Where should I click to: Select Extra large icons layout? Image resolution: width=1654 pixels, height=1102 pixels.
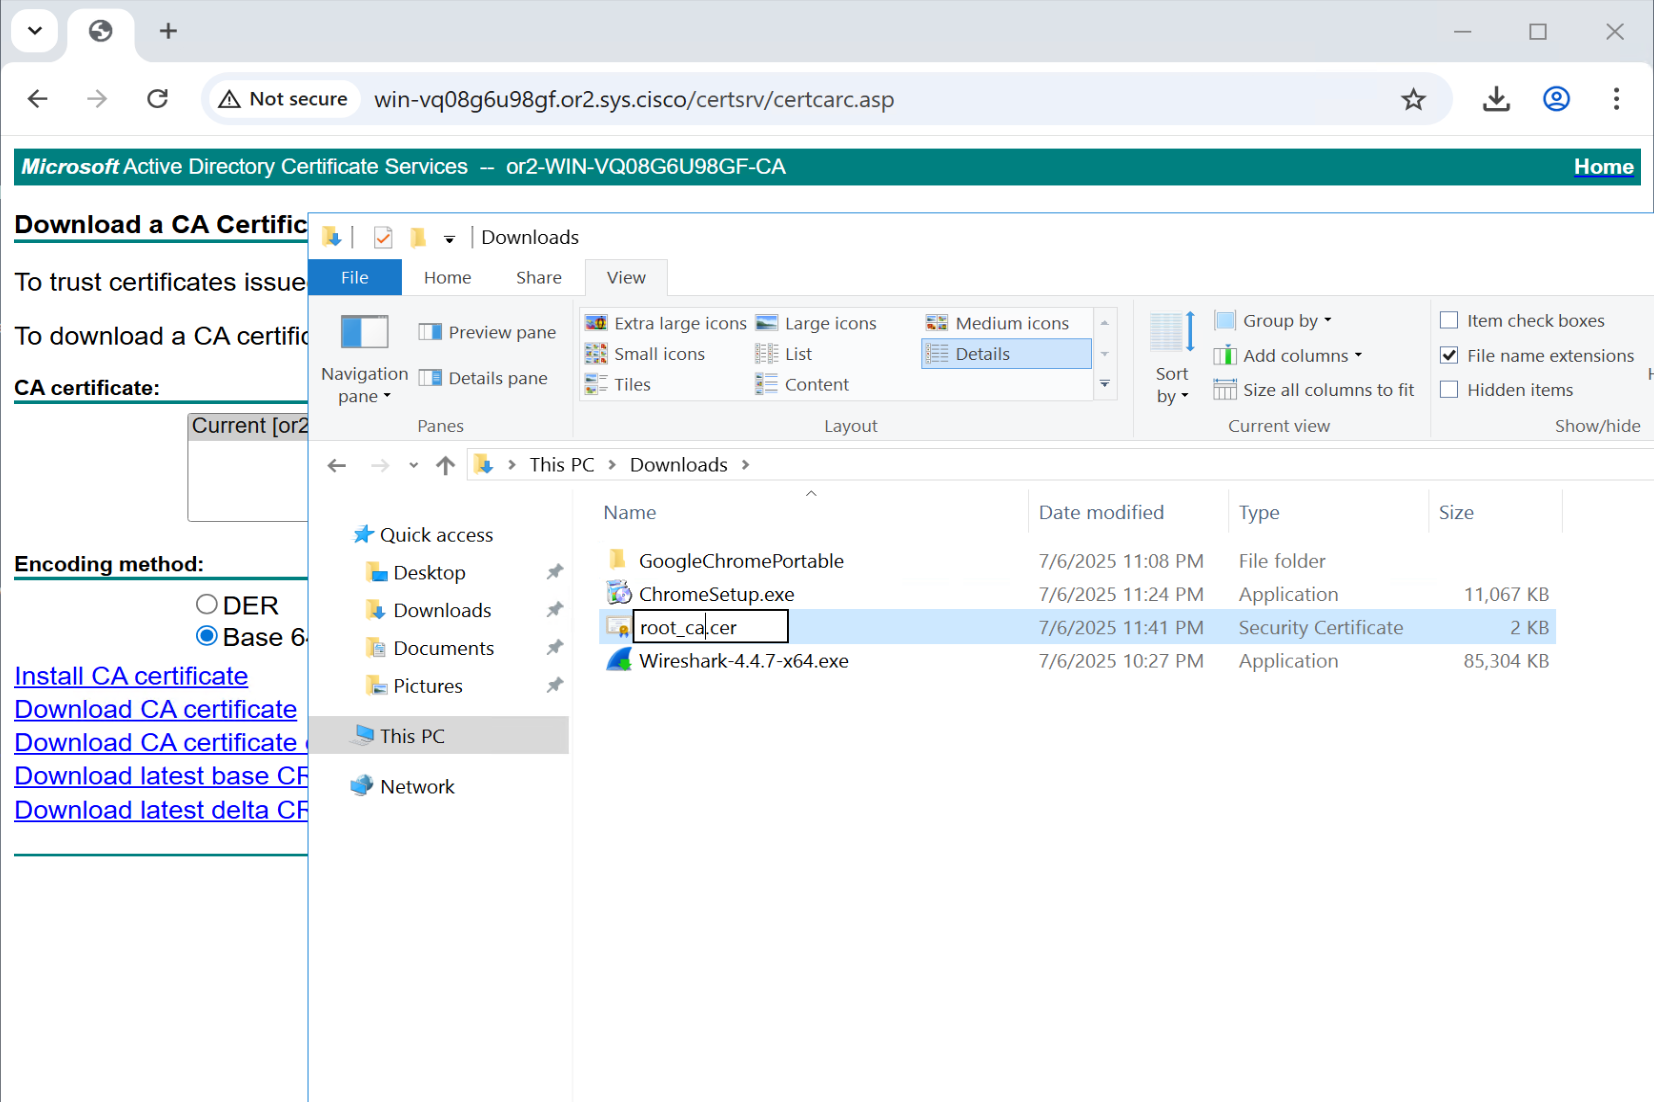point(666,323)
